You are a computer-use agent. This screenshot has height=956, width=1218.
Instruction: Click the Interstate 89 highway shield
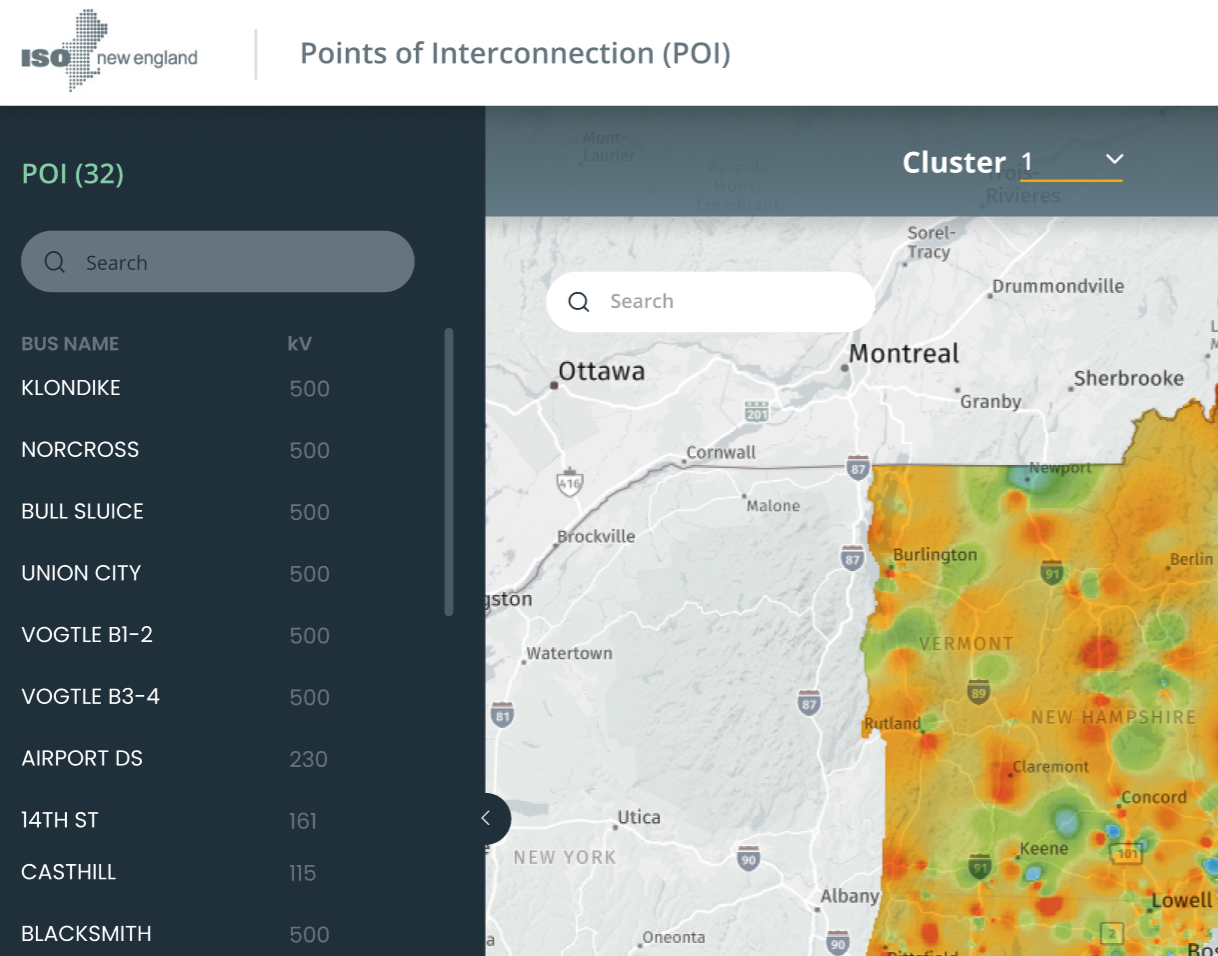tap(979, 691)
